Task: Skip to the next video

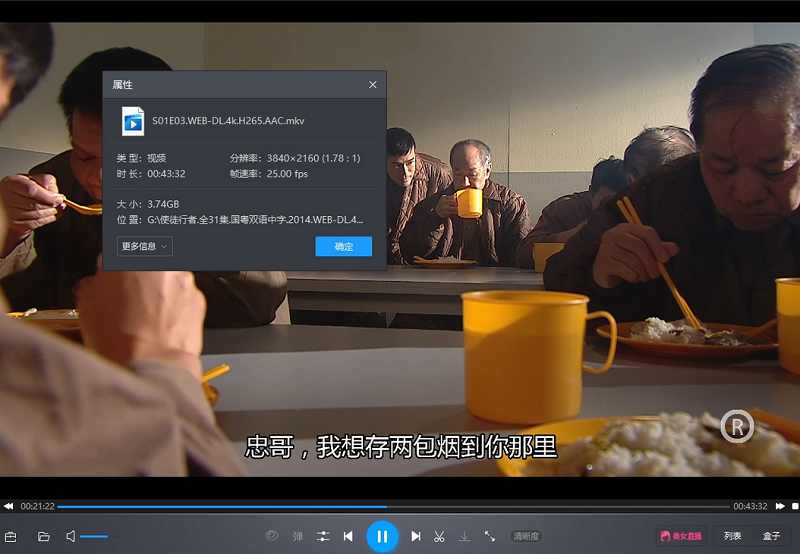Action: [416, 537]
